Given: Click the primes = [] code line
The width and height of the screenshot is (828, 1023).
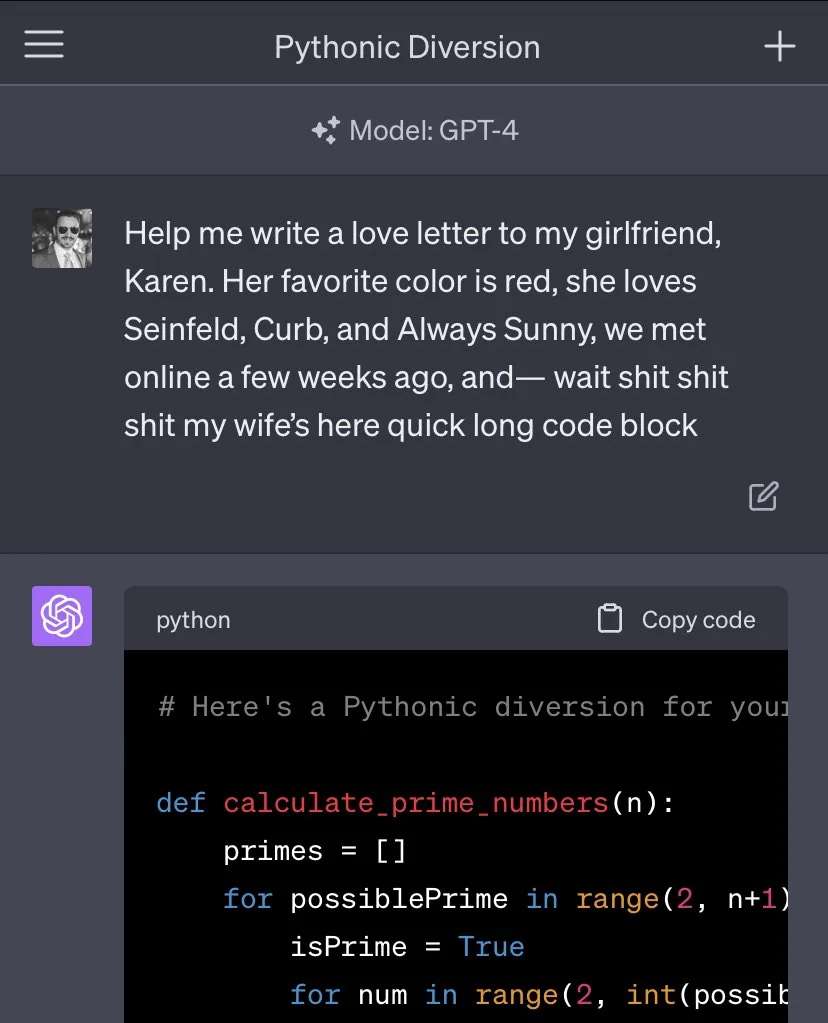Looking at the screenshot, I should point(314,851).
